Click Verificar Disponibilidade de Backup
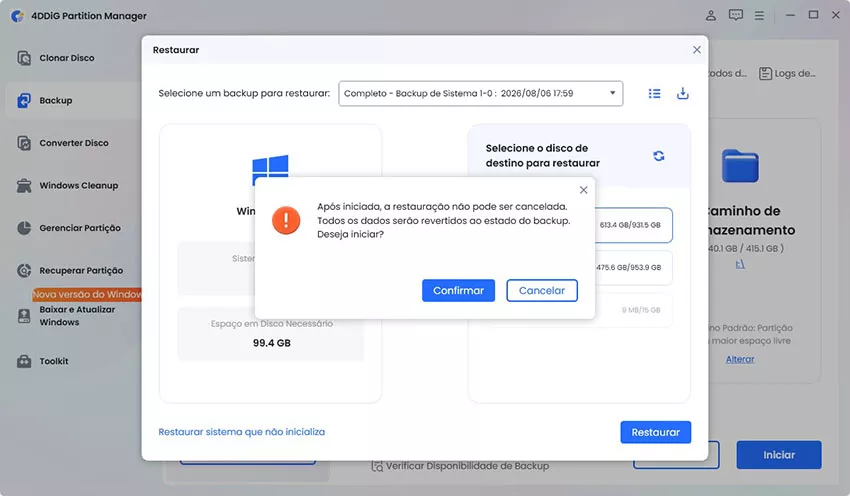 point(460,466)
